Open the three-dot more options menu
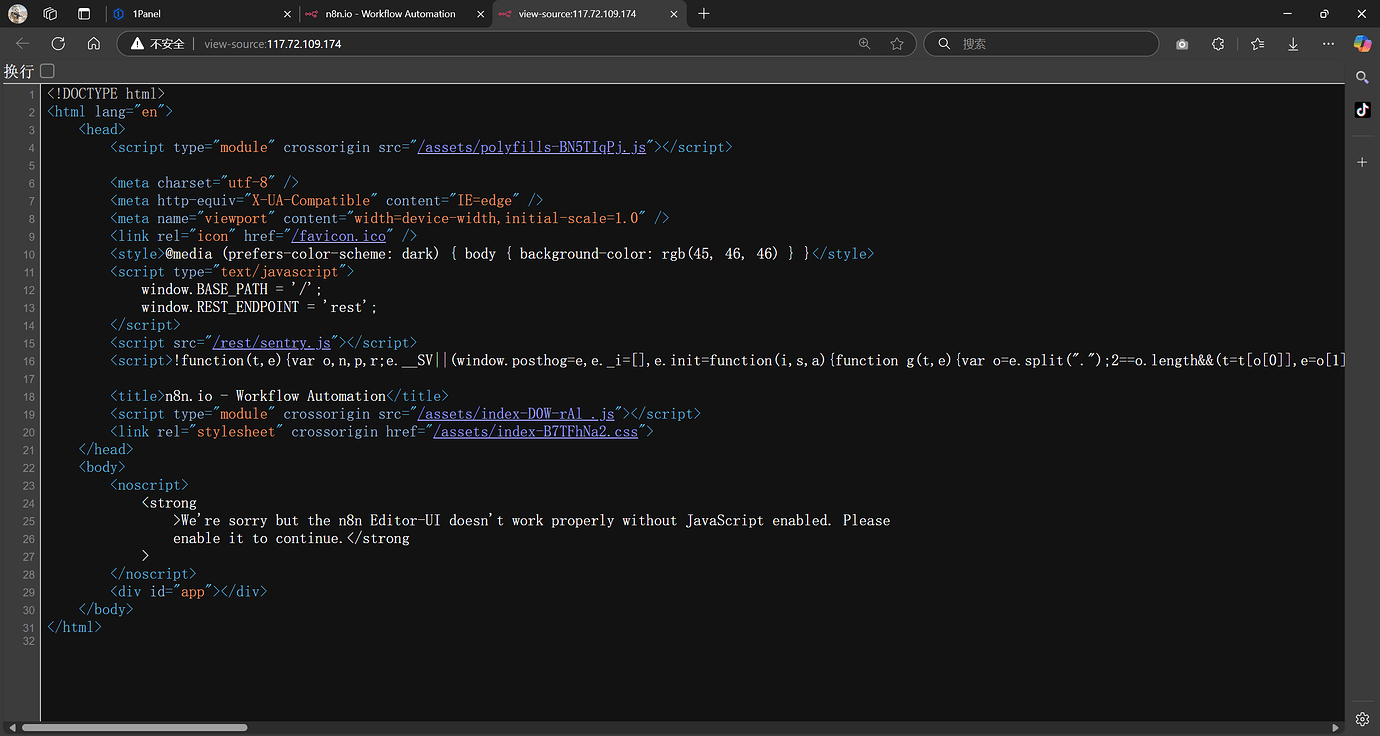The width and height of the screenshot is (1380, 736). pyautogui.click(x=1327, y=43)
